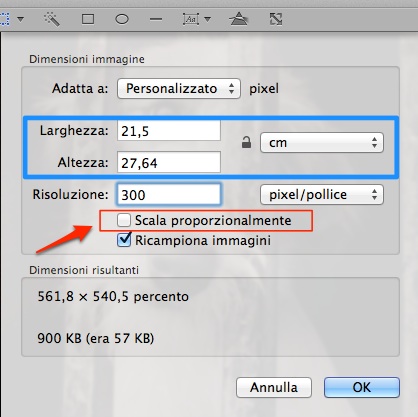Click the 'Dimensioni immagine' heading

pyautogui.click(x=87, y=59)
